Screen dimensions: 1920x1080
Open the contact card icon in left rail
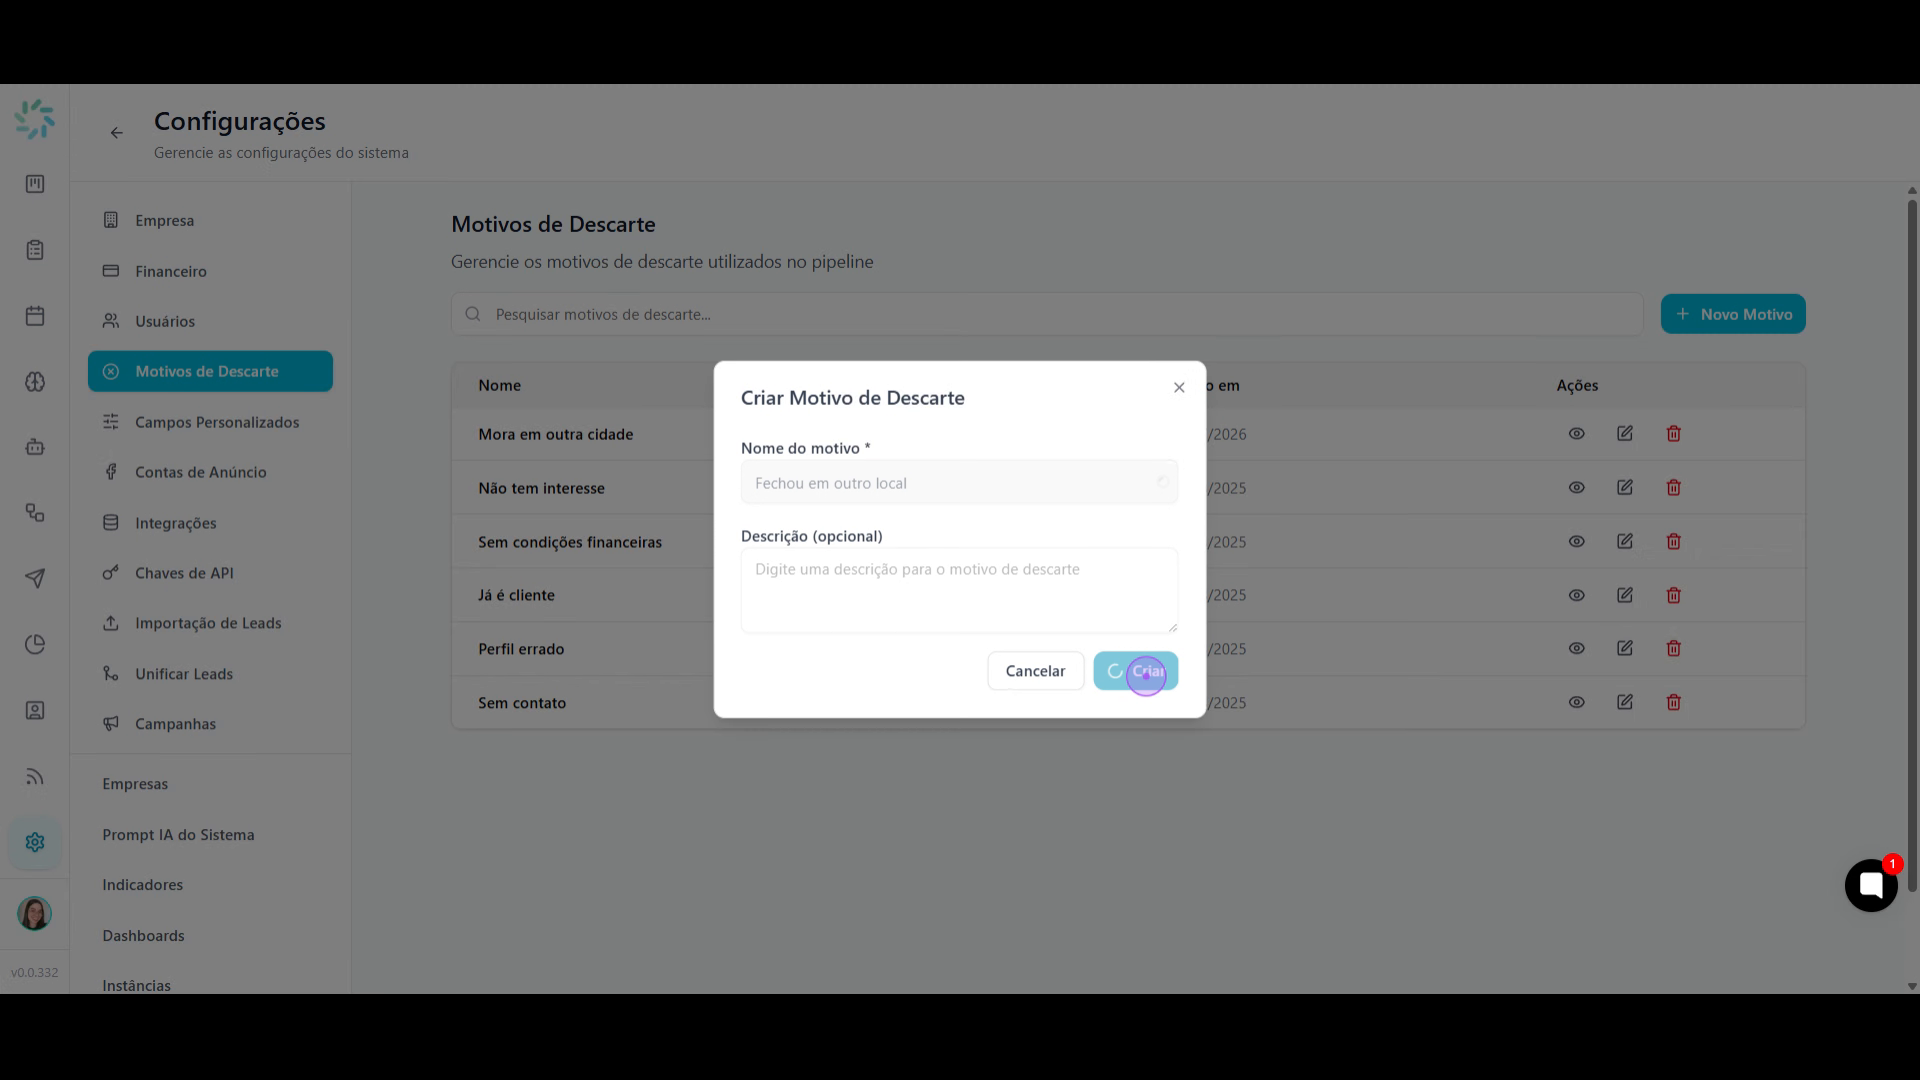(35, 711)
